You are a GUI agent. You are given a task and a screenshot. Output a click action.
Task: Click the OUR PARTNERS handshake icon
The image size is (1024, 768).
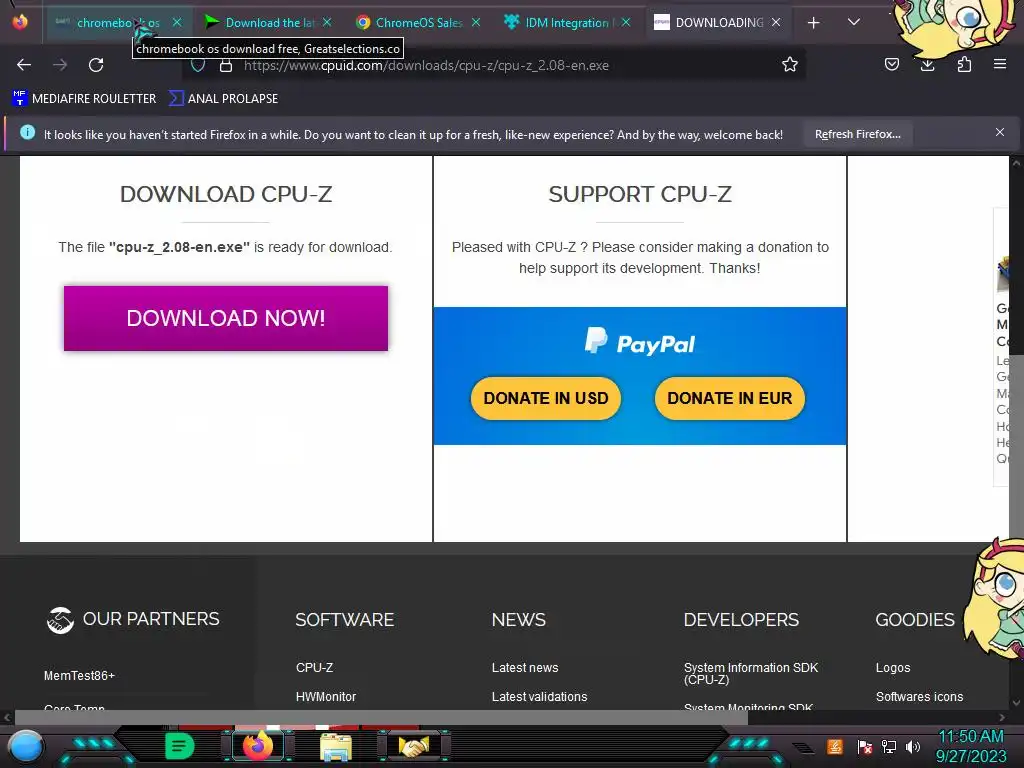(60, 620)
